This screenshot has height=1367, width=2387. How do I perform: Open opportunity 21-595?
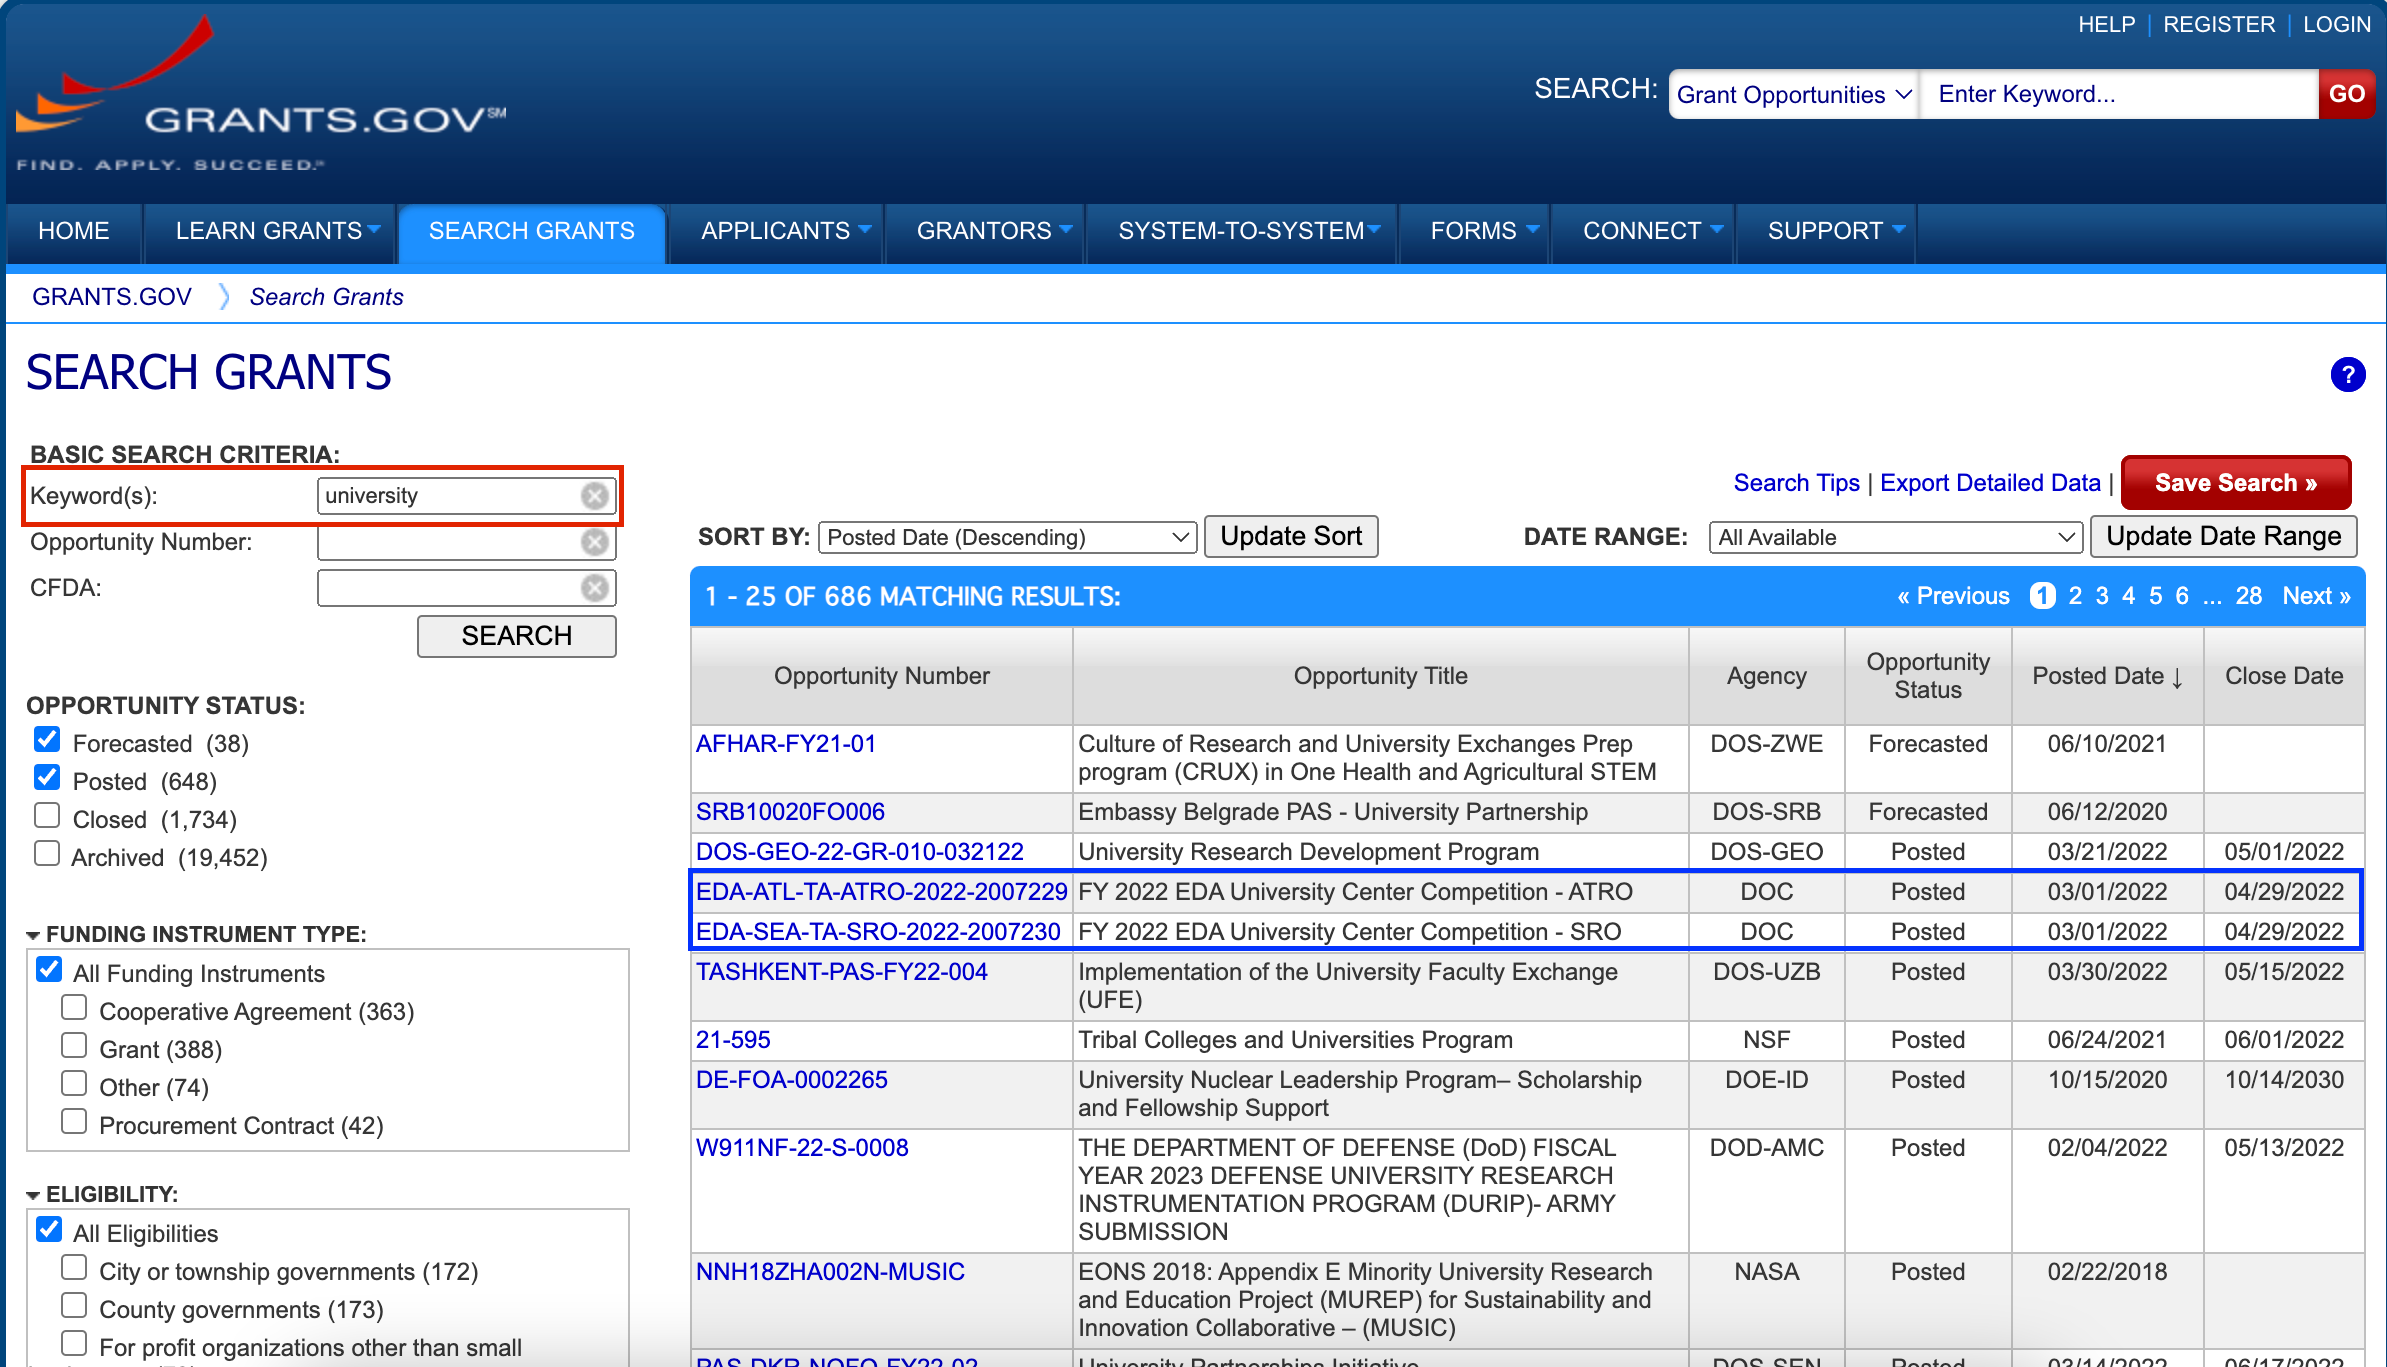(733, 1040)
